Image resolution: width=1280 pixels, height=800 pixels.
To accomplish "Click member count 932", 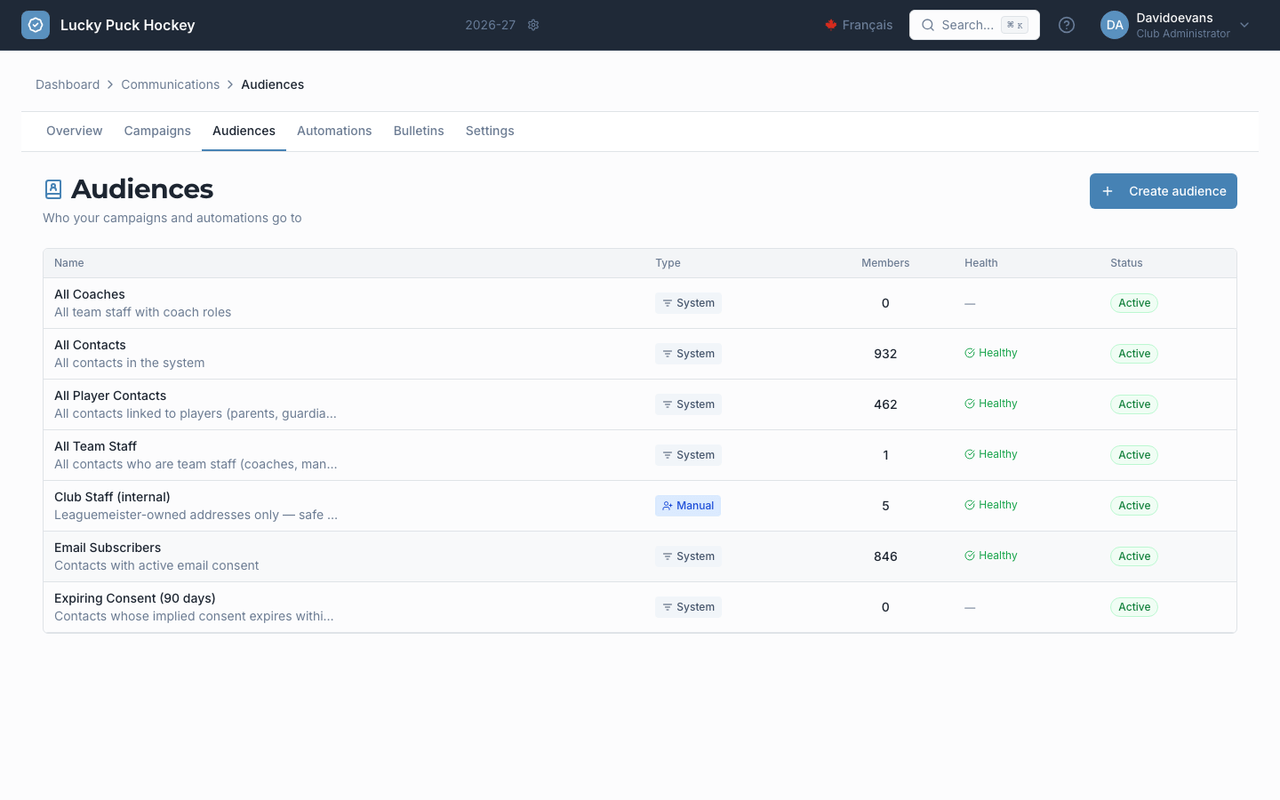I will [885, 354].
